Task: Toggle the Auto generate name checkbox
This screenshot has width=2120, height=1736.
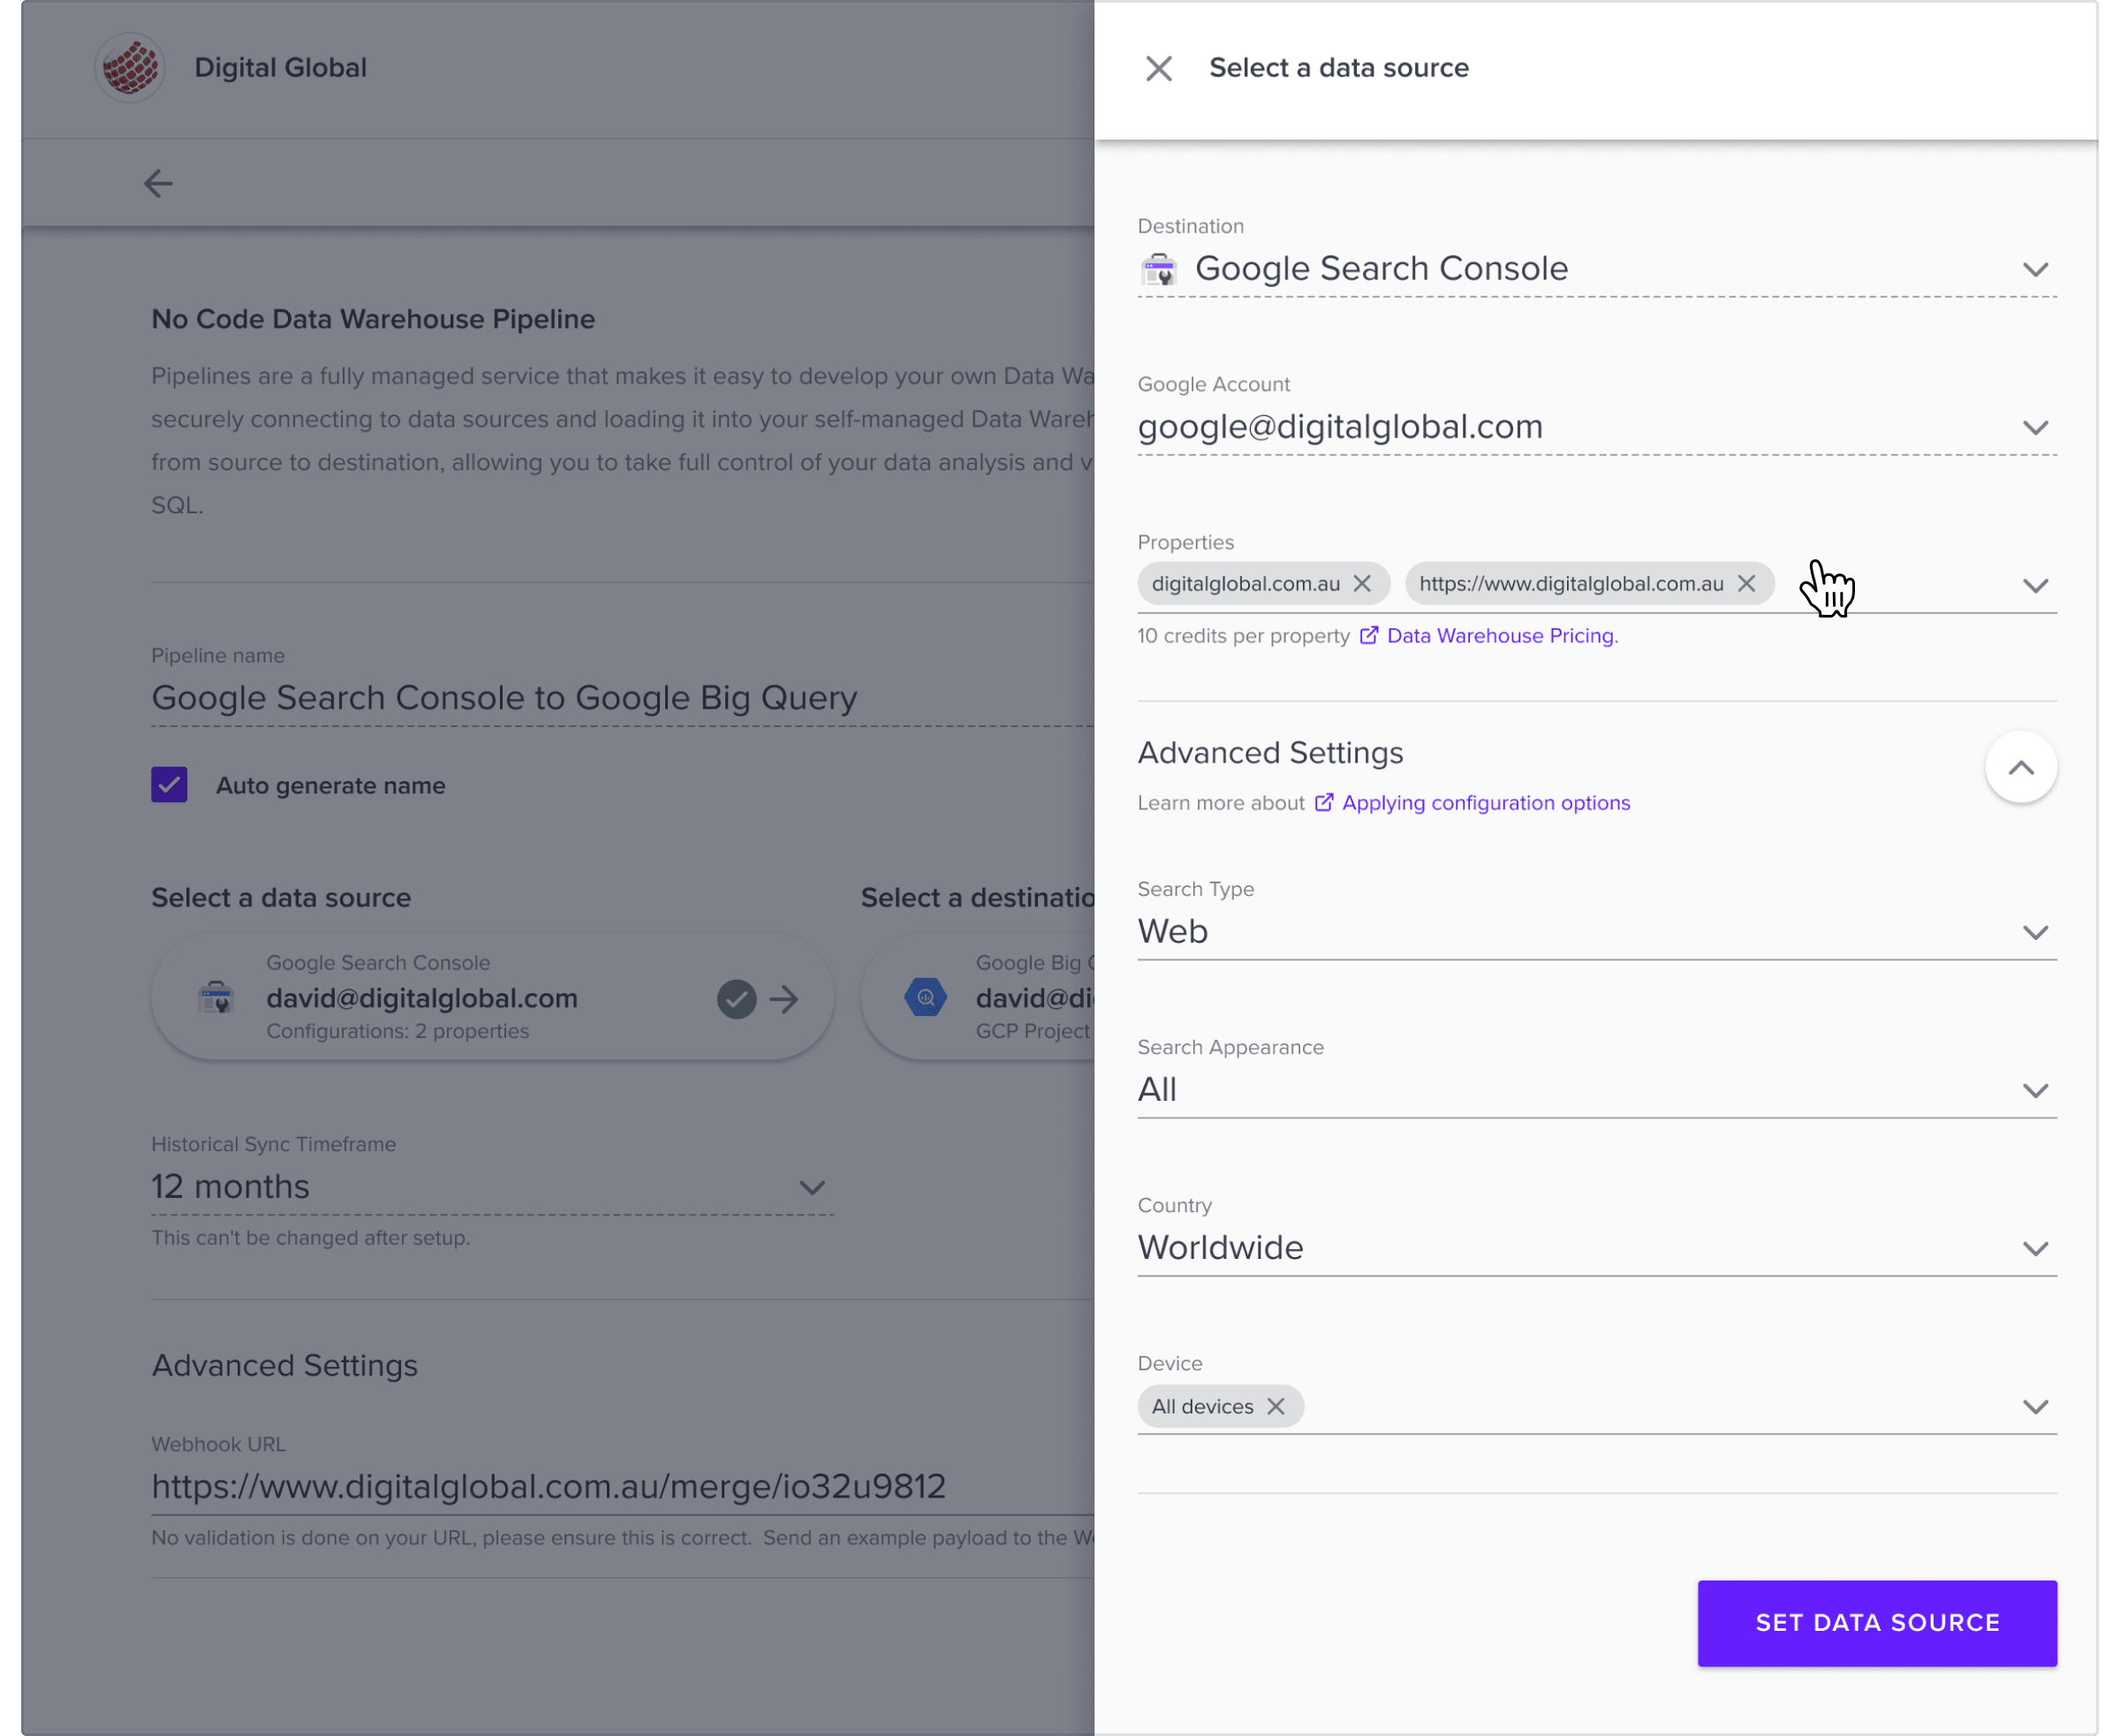Action: [x=169, y=785]
